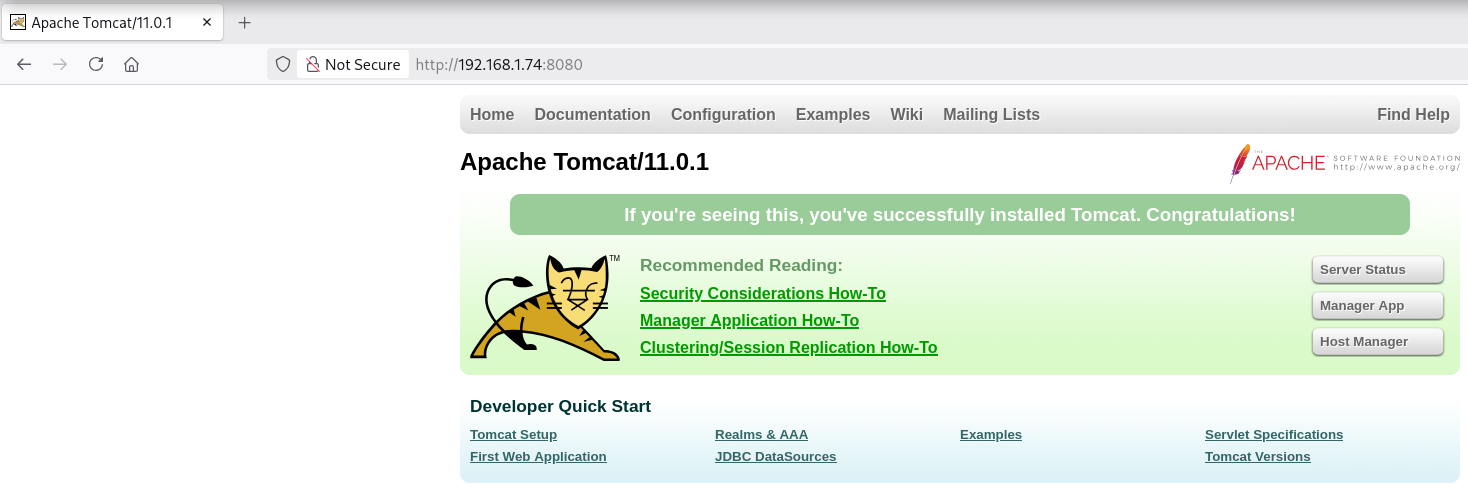The height and width of the screenshot is (488, 1468).
Task: Go to Find Help in navigation bar
Action: [1412, 115]
